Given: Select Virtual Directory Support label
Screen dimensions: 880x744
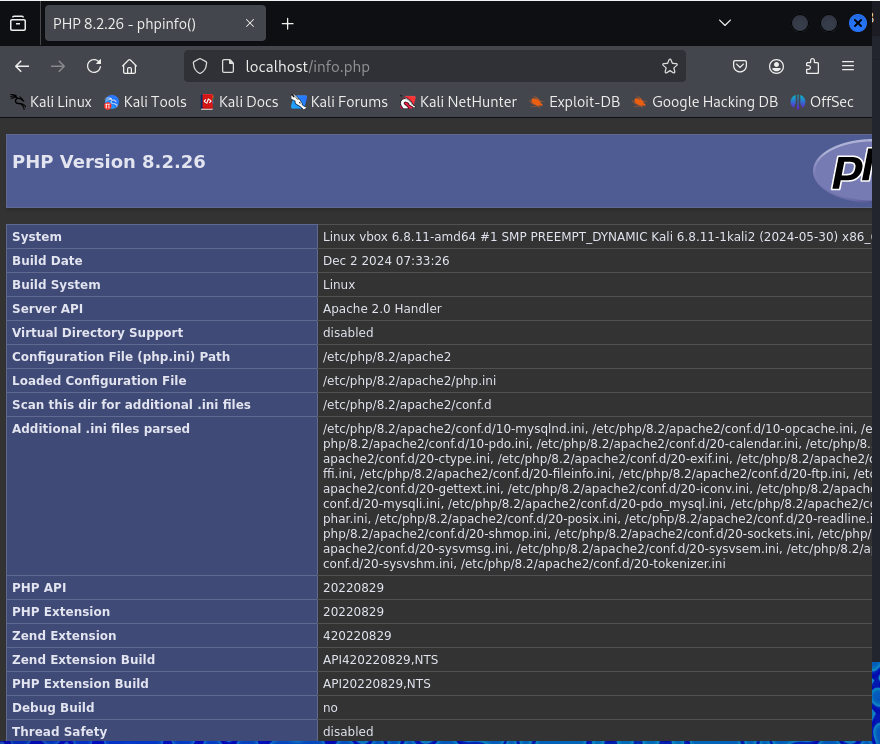Looking at the screenshot, I should point(98,333).
